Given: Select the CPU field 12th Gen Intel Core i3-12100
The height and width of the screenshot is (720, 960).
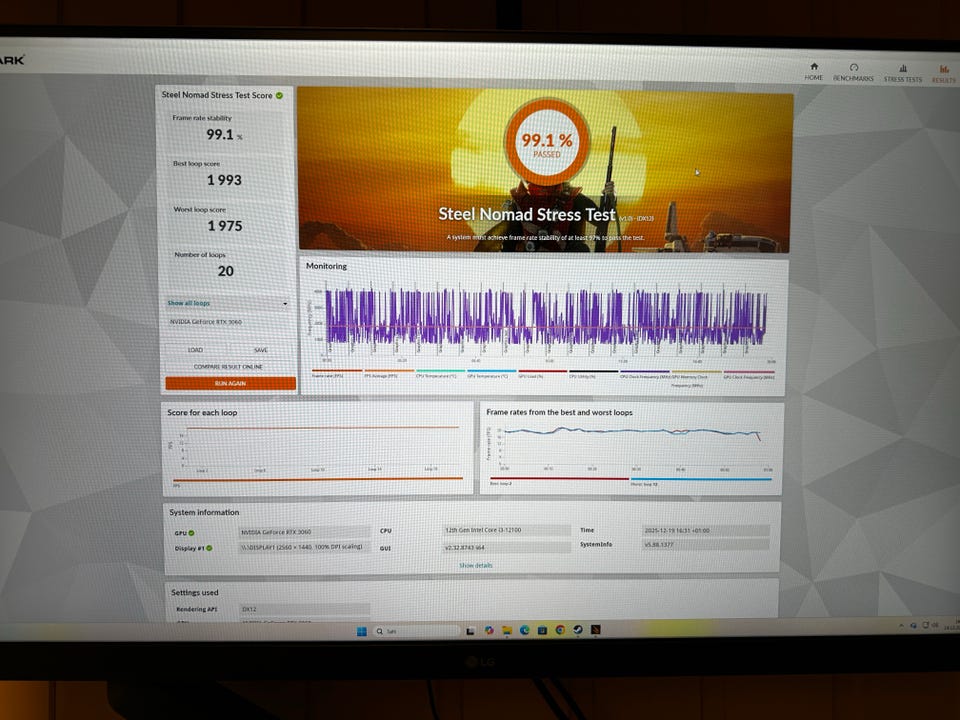Looking at the screenshot, I should pos(507,530).
